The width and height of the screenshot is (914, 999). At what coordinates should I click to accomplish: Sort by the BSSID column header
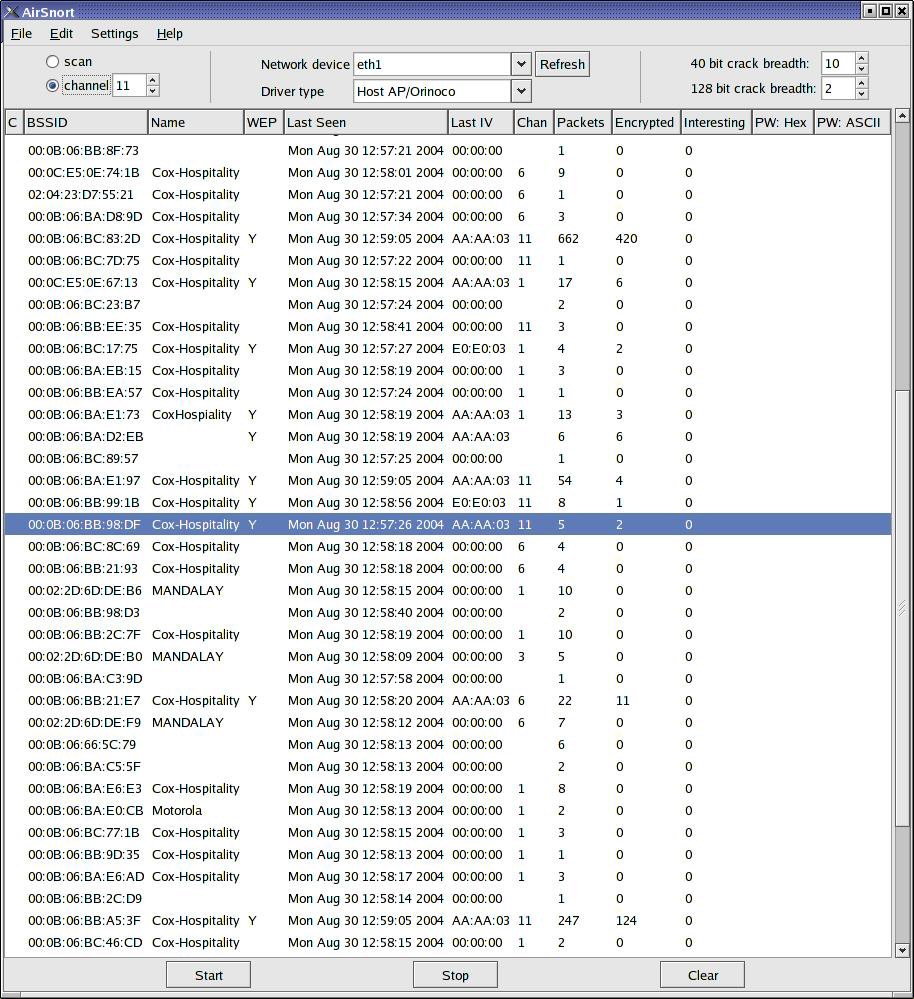85,122
